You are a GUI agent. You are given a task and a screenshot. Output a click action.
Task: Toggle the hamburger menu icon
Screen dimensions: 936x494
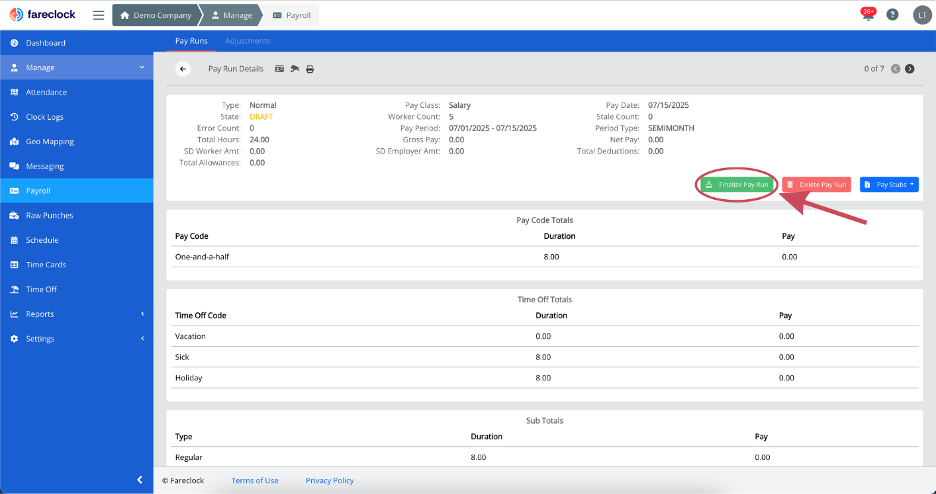pos(98,16)
